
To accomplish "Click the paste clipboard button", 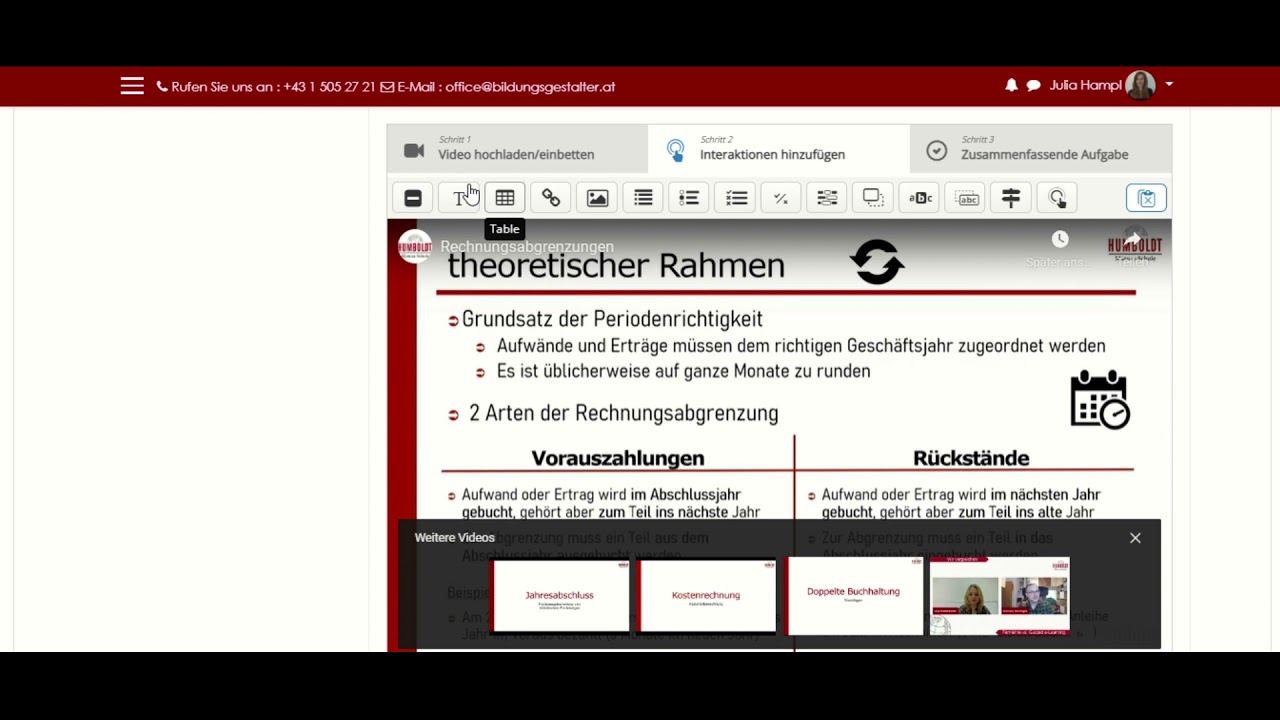I will pyautogui.click(x=1146, y=198).
